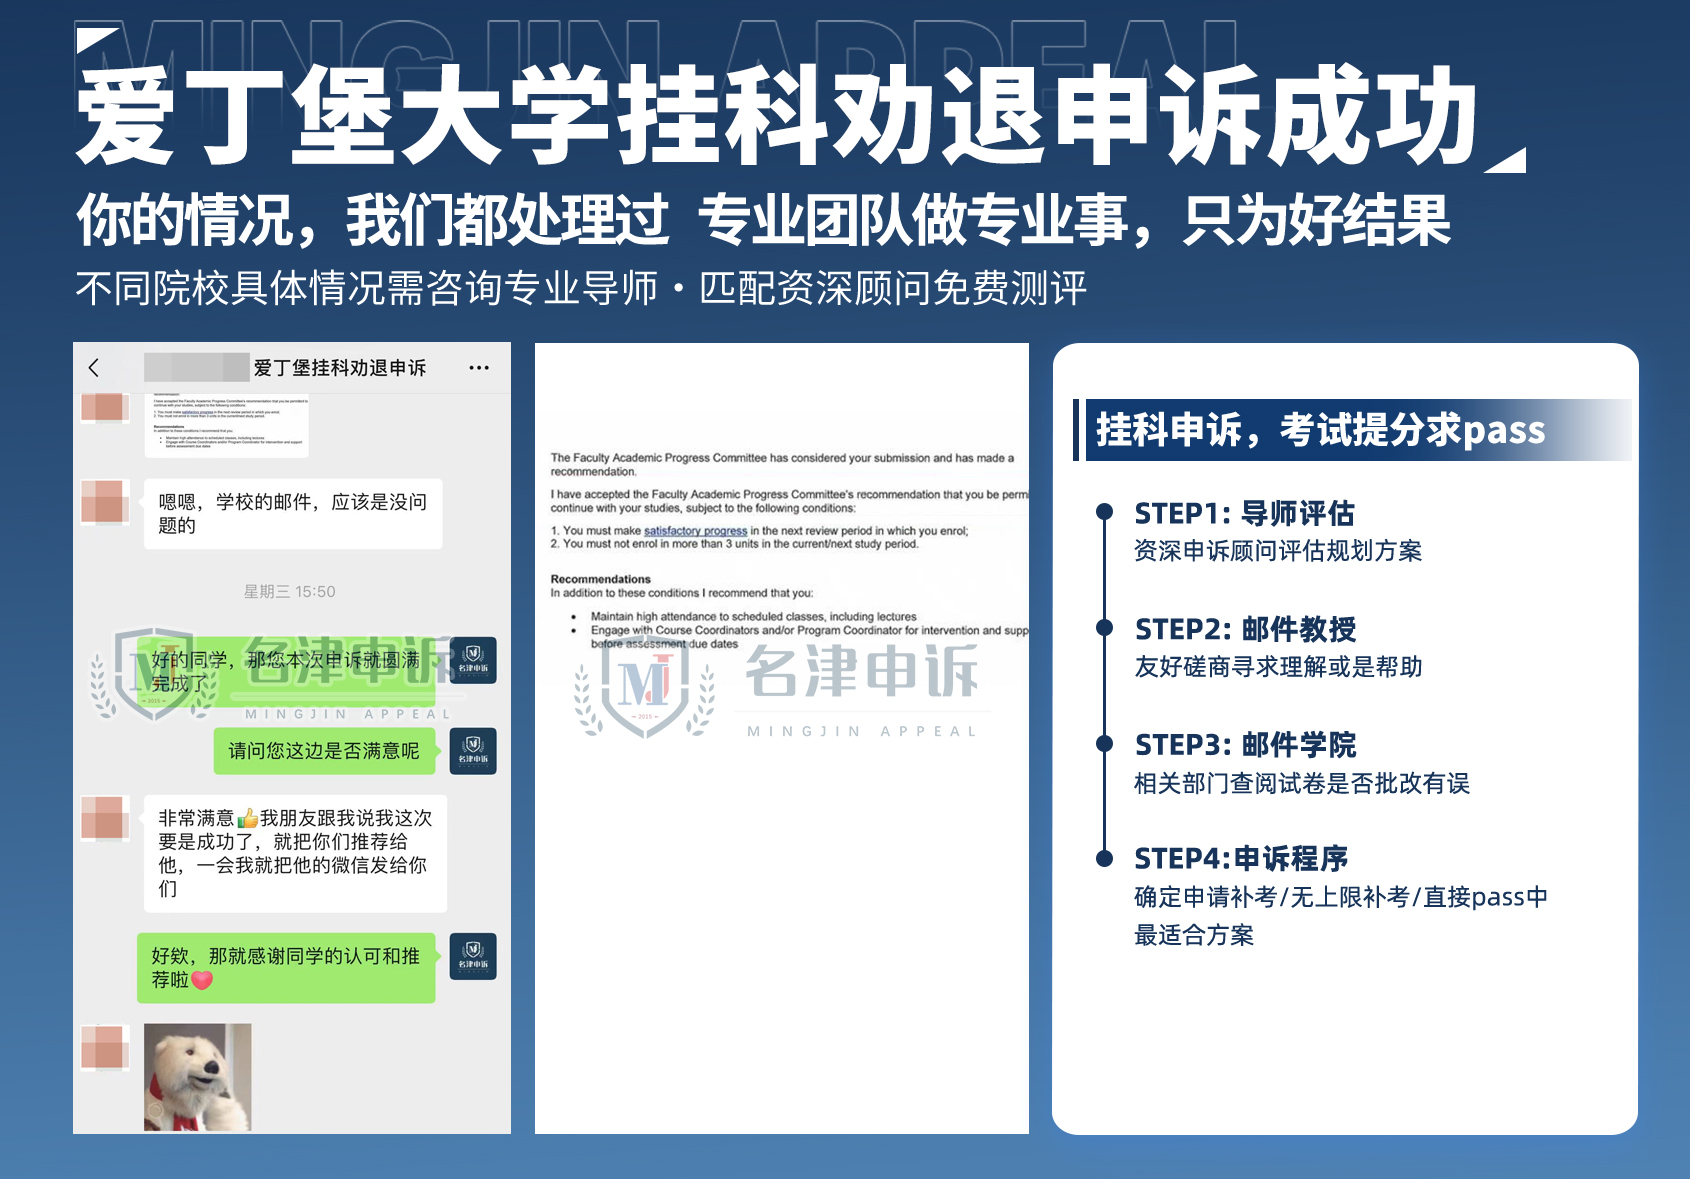Select the STEP2 邮件教授 timeline bullet
Viewport: 1690px width, 1179px height.
tap(1104, 628)
